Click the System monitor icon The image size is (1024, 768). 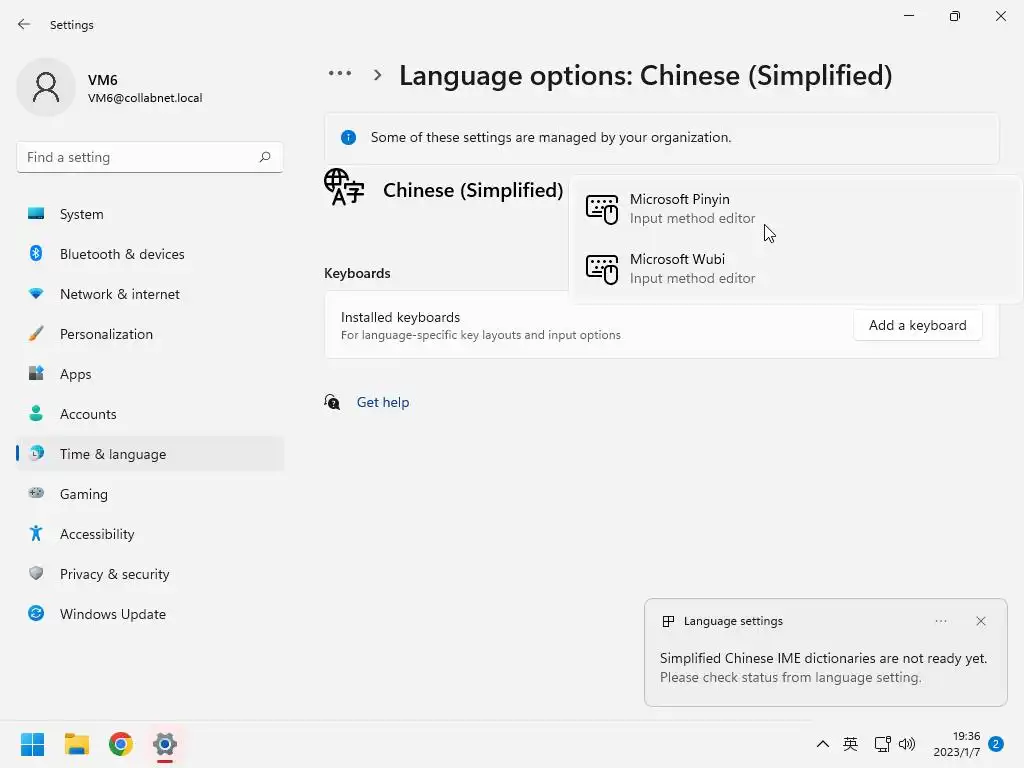pos(36,214)
